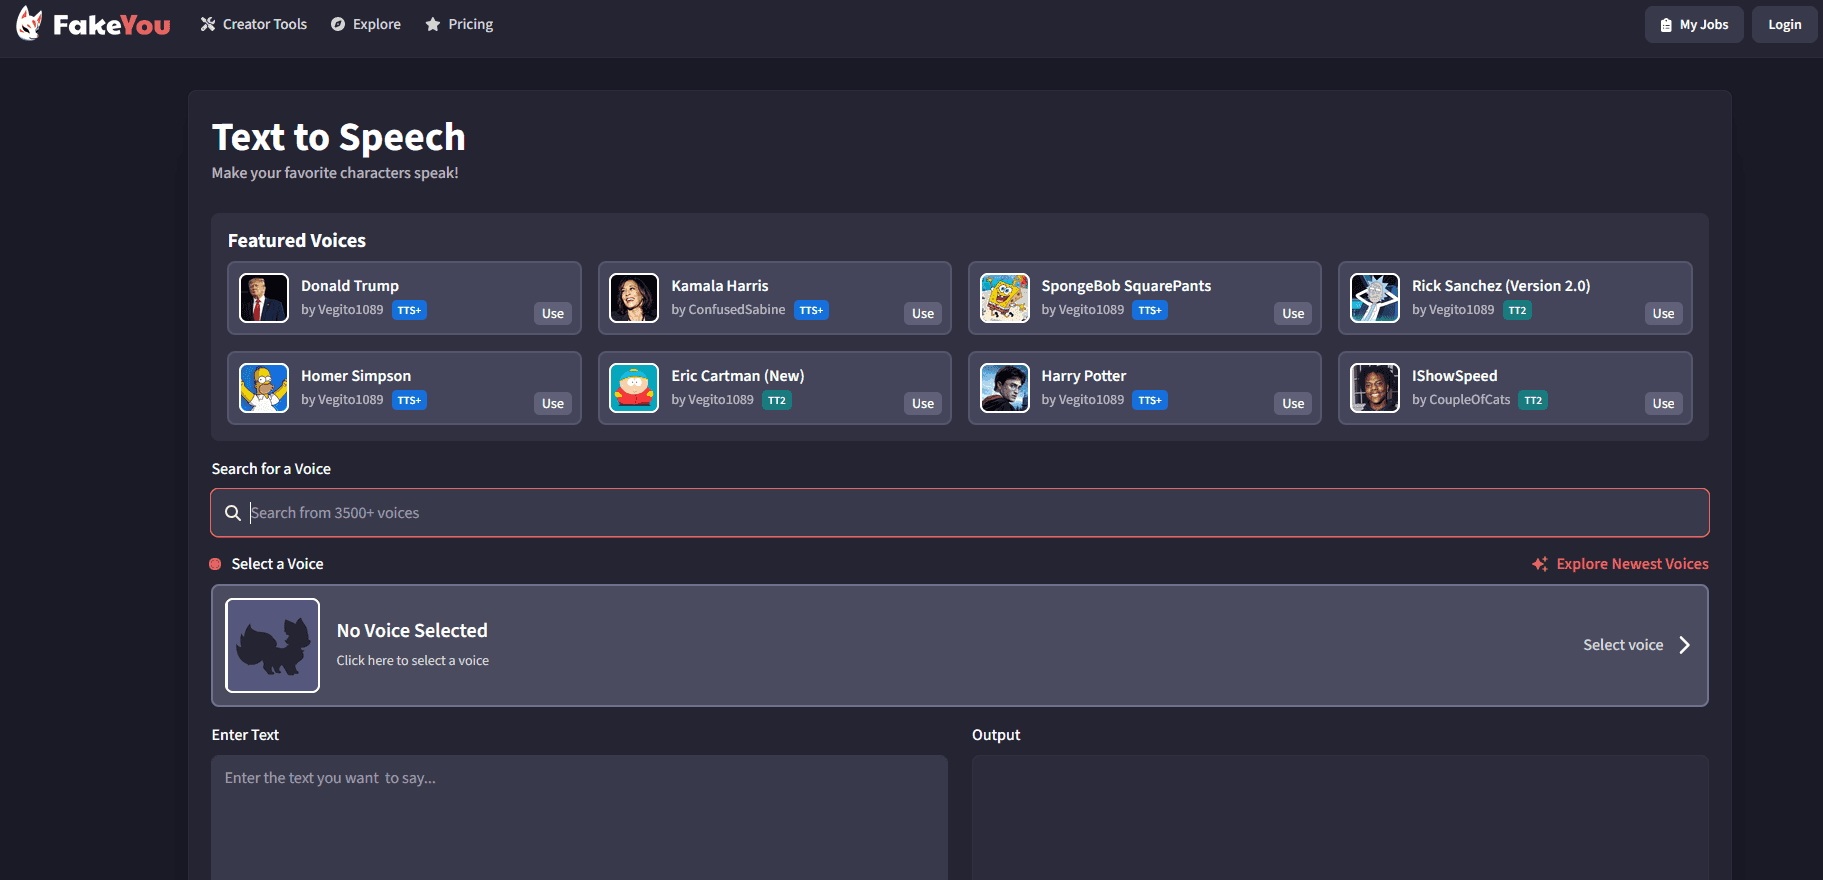Focus the voice search field
Viewport: 1823px width, 880px height.
pos(960,513)
